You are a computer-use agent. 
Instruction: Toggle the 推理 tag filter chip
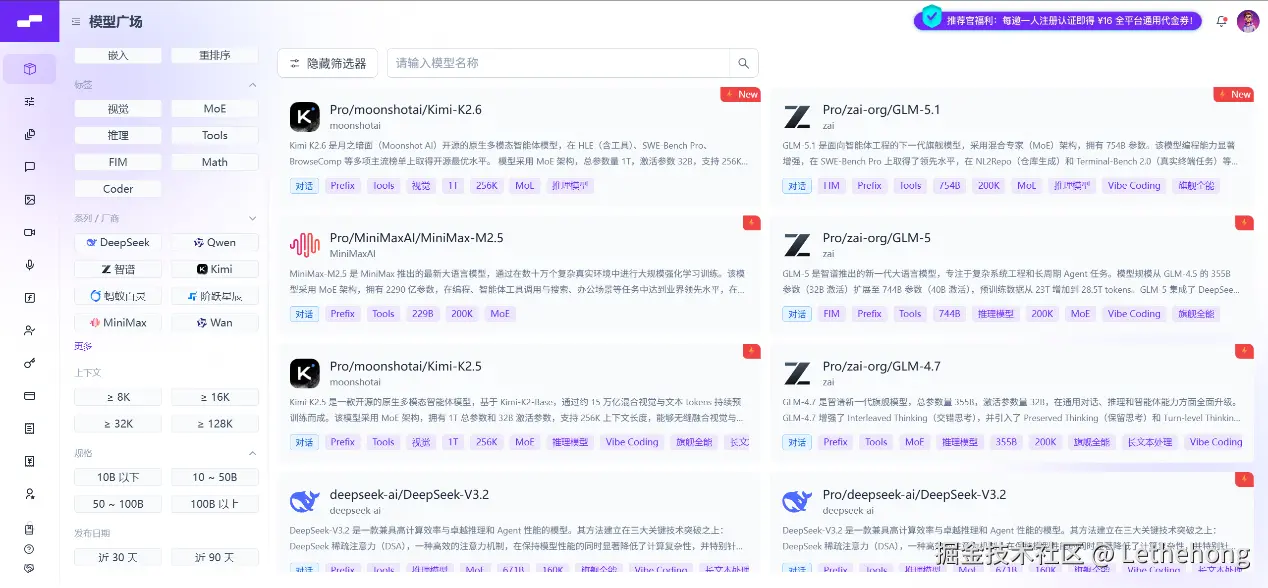pyautogui.click(x=118, y=135)
